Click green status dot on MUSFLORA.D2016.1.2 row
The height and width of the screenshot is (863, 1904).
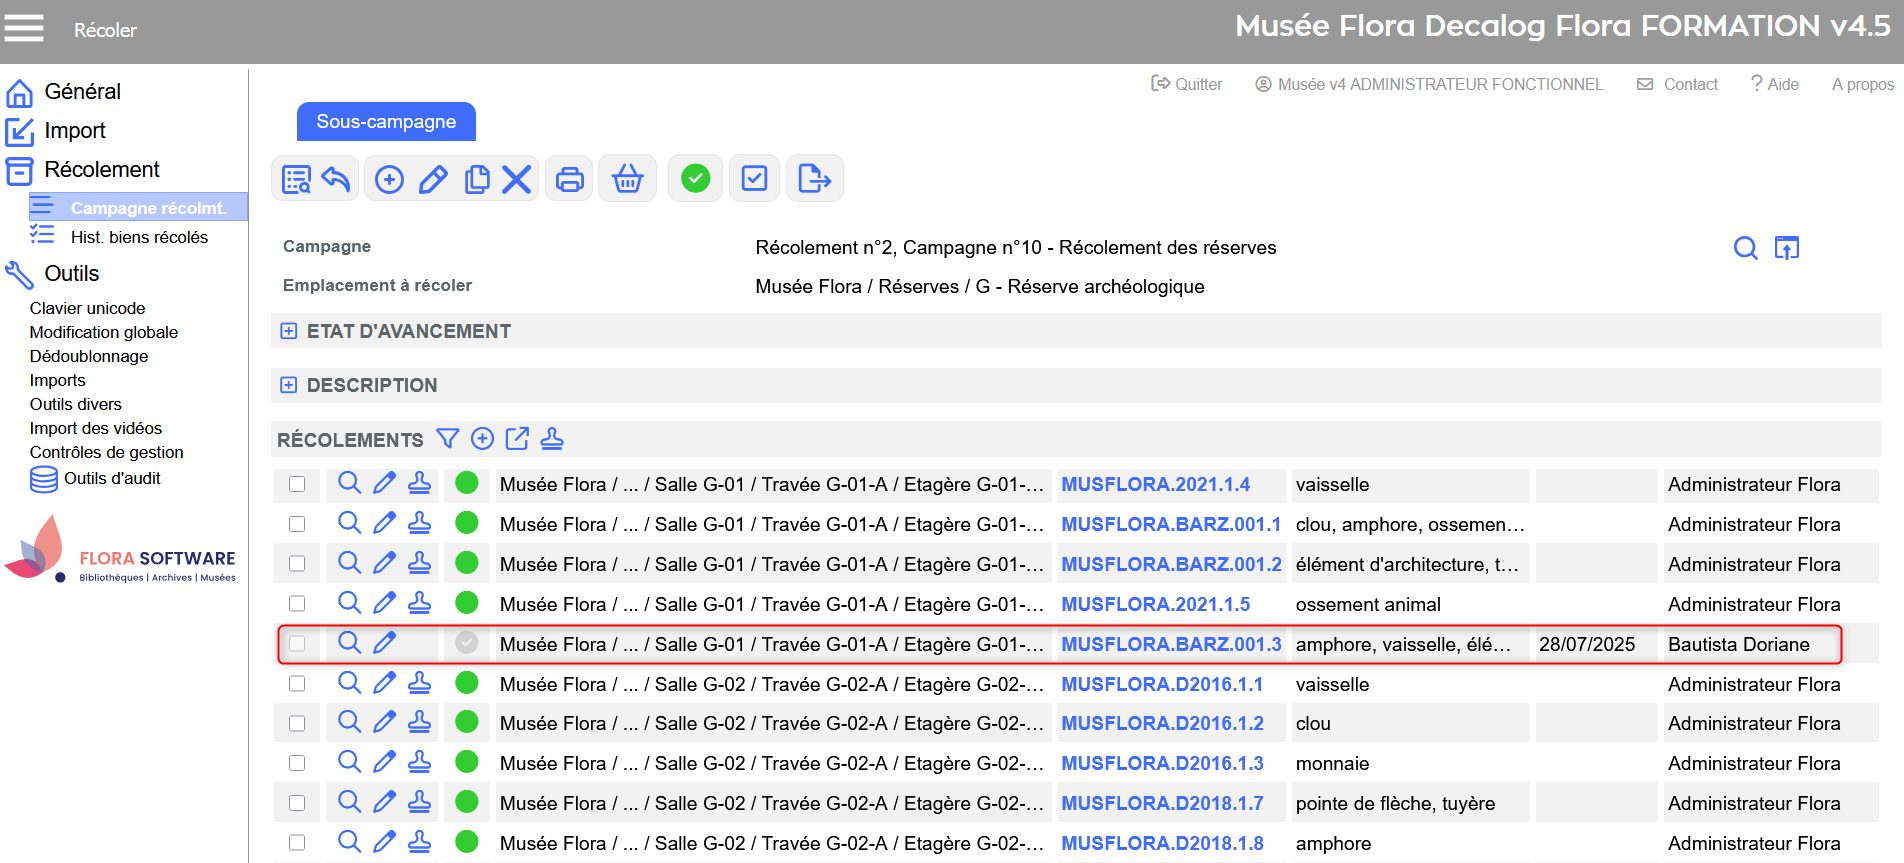pyautogui.click(x=466, y=723)
